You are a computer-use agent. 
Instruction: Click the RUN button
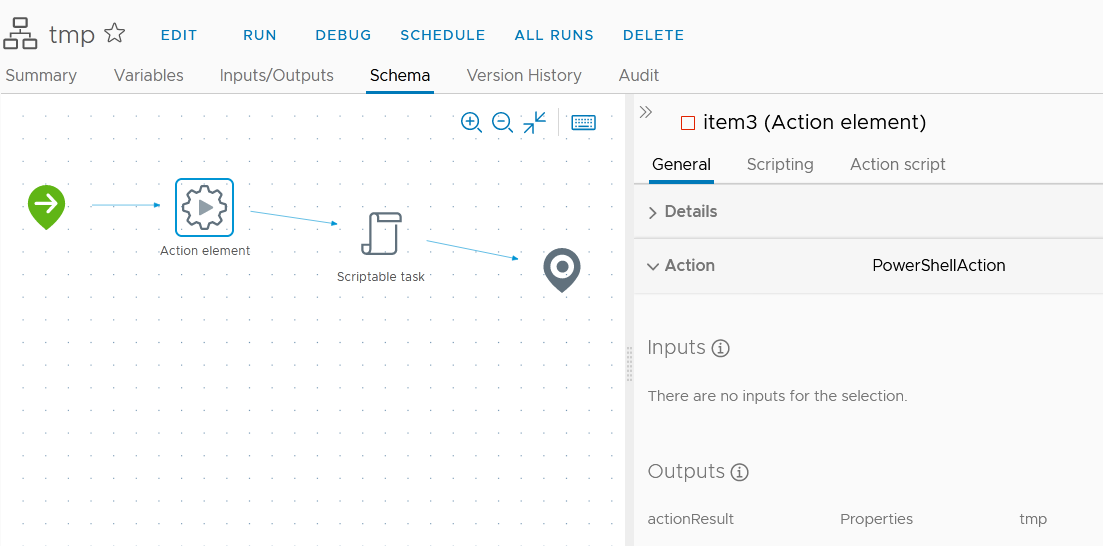tap(260, 35)
